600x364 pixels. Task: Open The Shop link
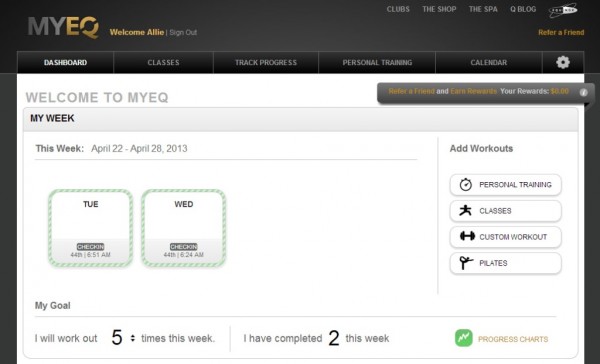[x=439, y=9]
